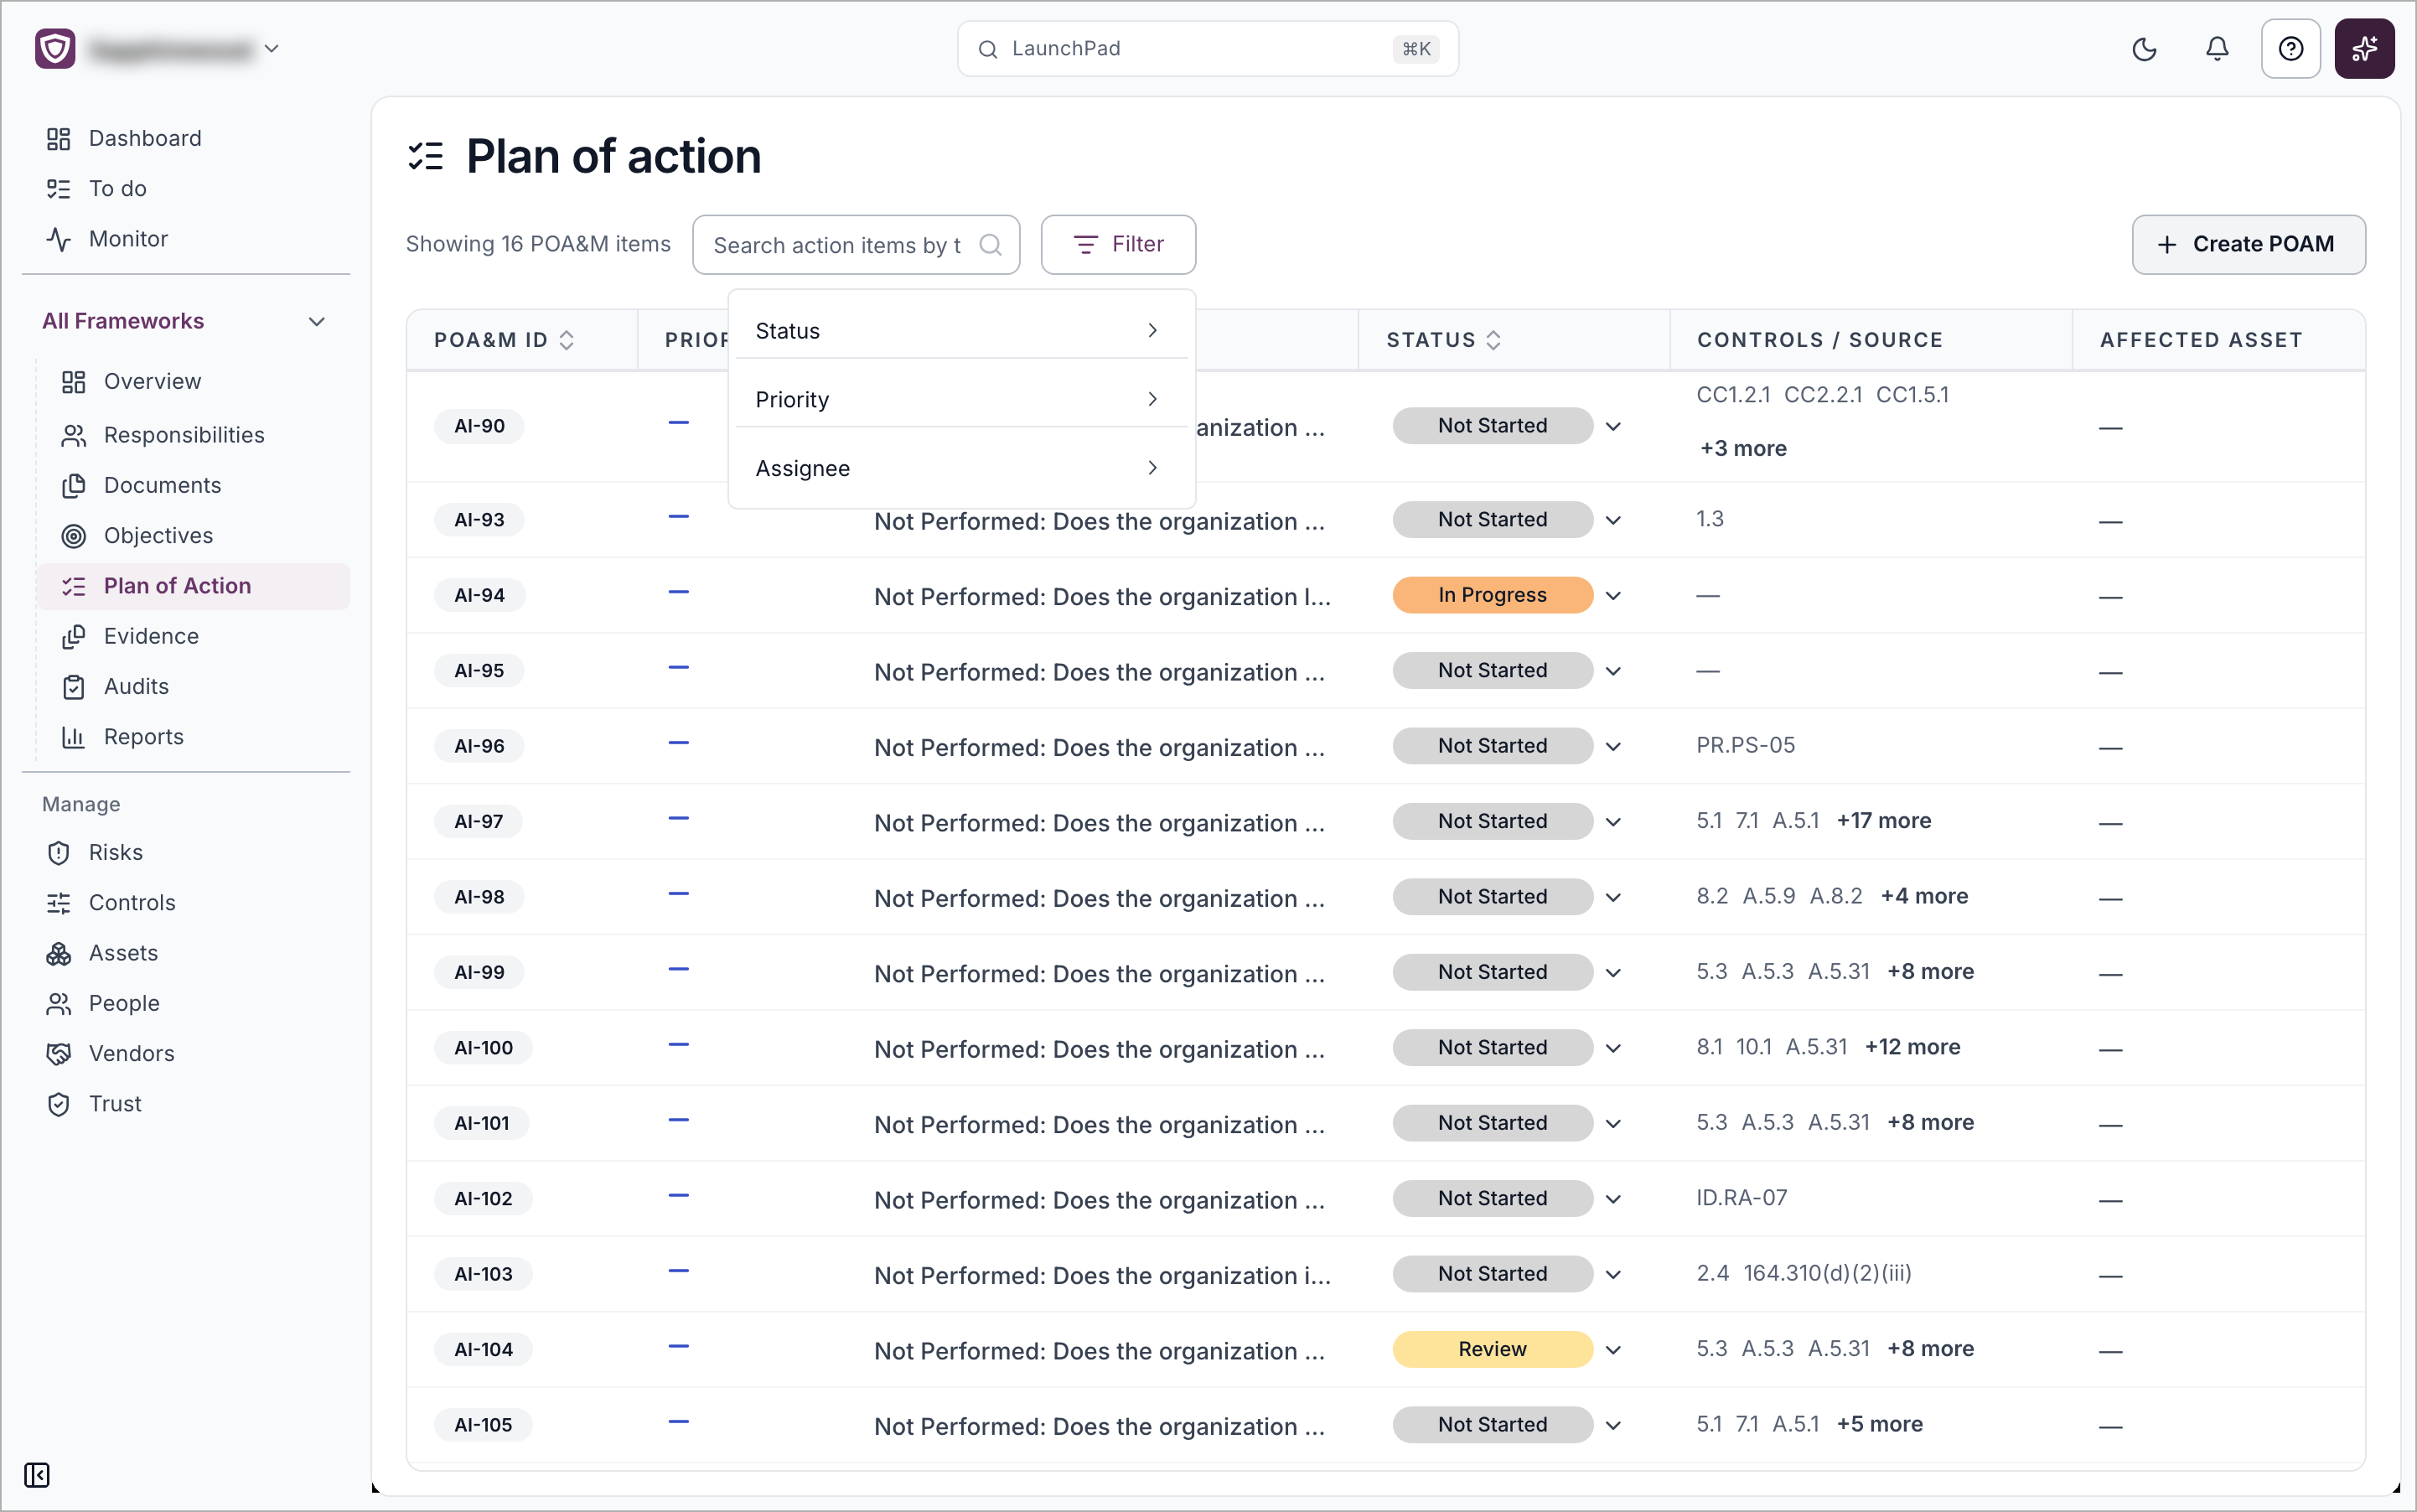Viewport: 2417px width, 1512px height.
Task: Expand organization switcher chevron
Action: (x=271, y=48)
